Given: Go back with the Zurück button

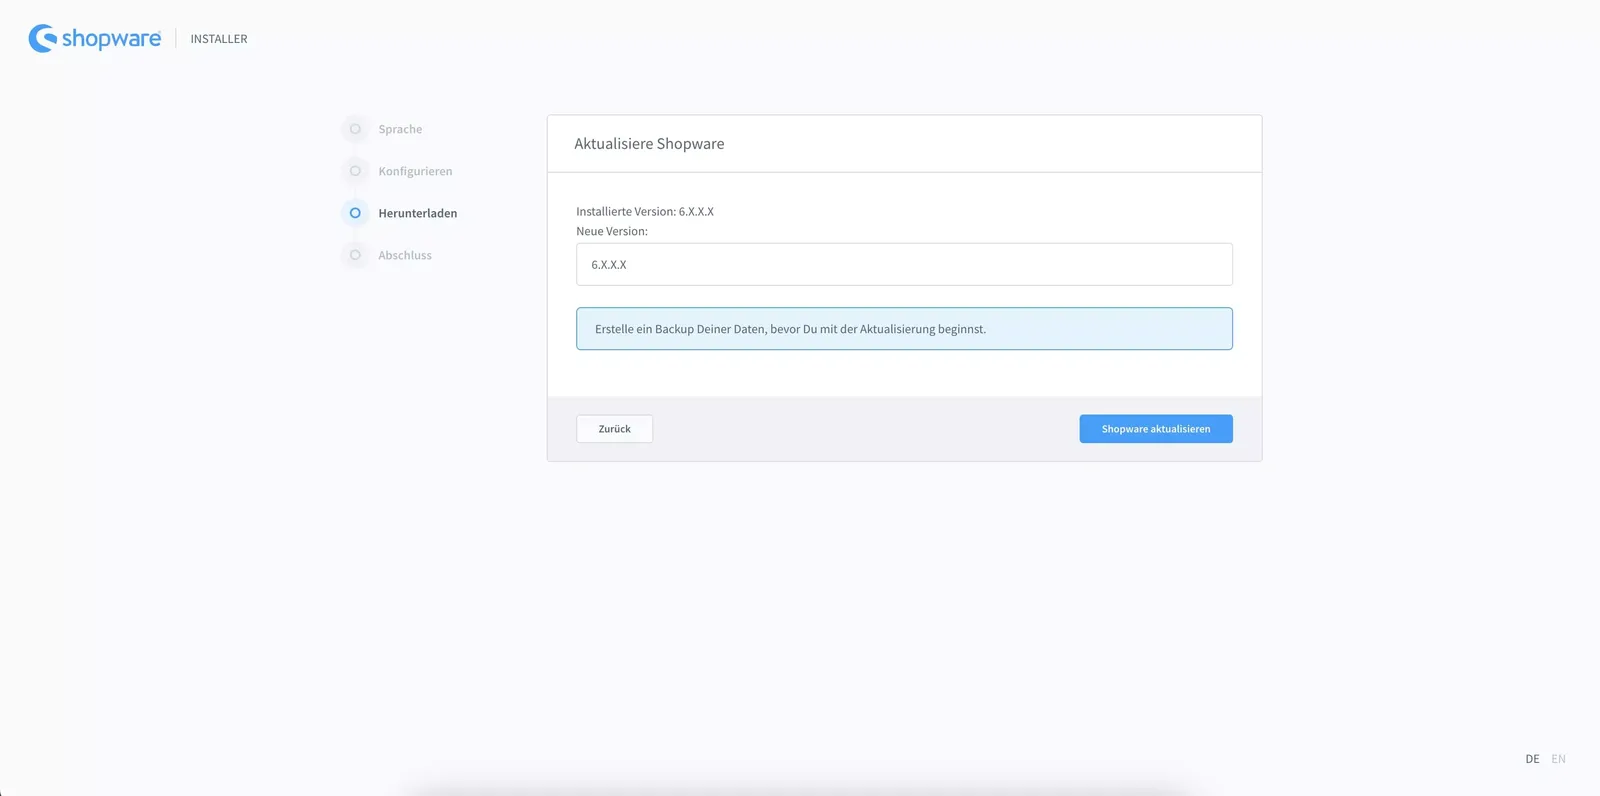Looking at the screenshot, I should coord(615,429).
